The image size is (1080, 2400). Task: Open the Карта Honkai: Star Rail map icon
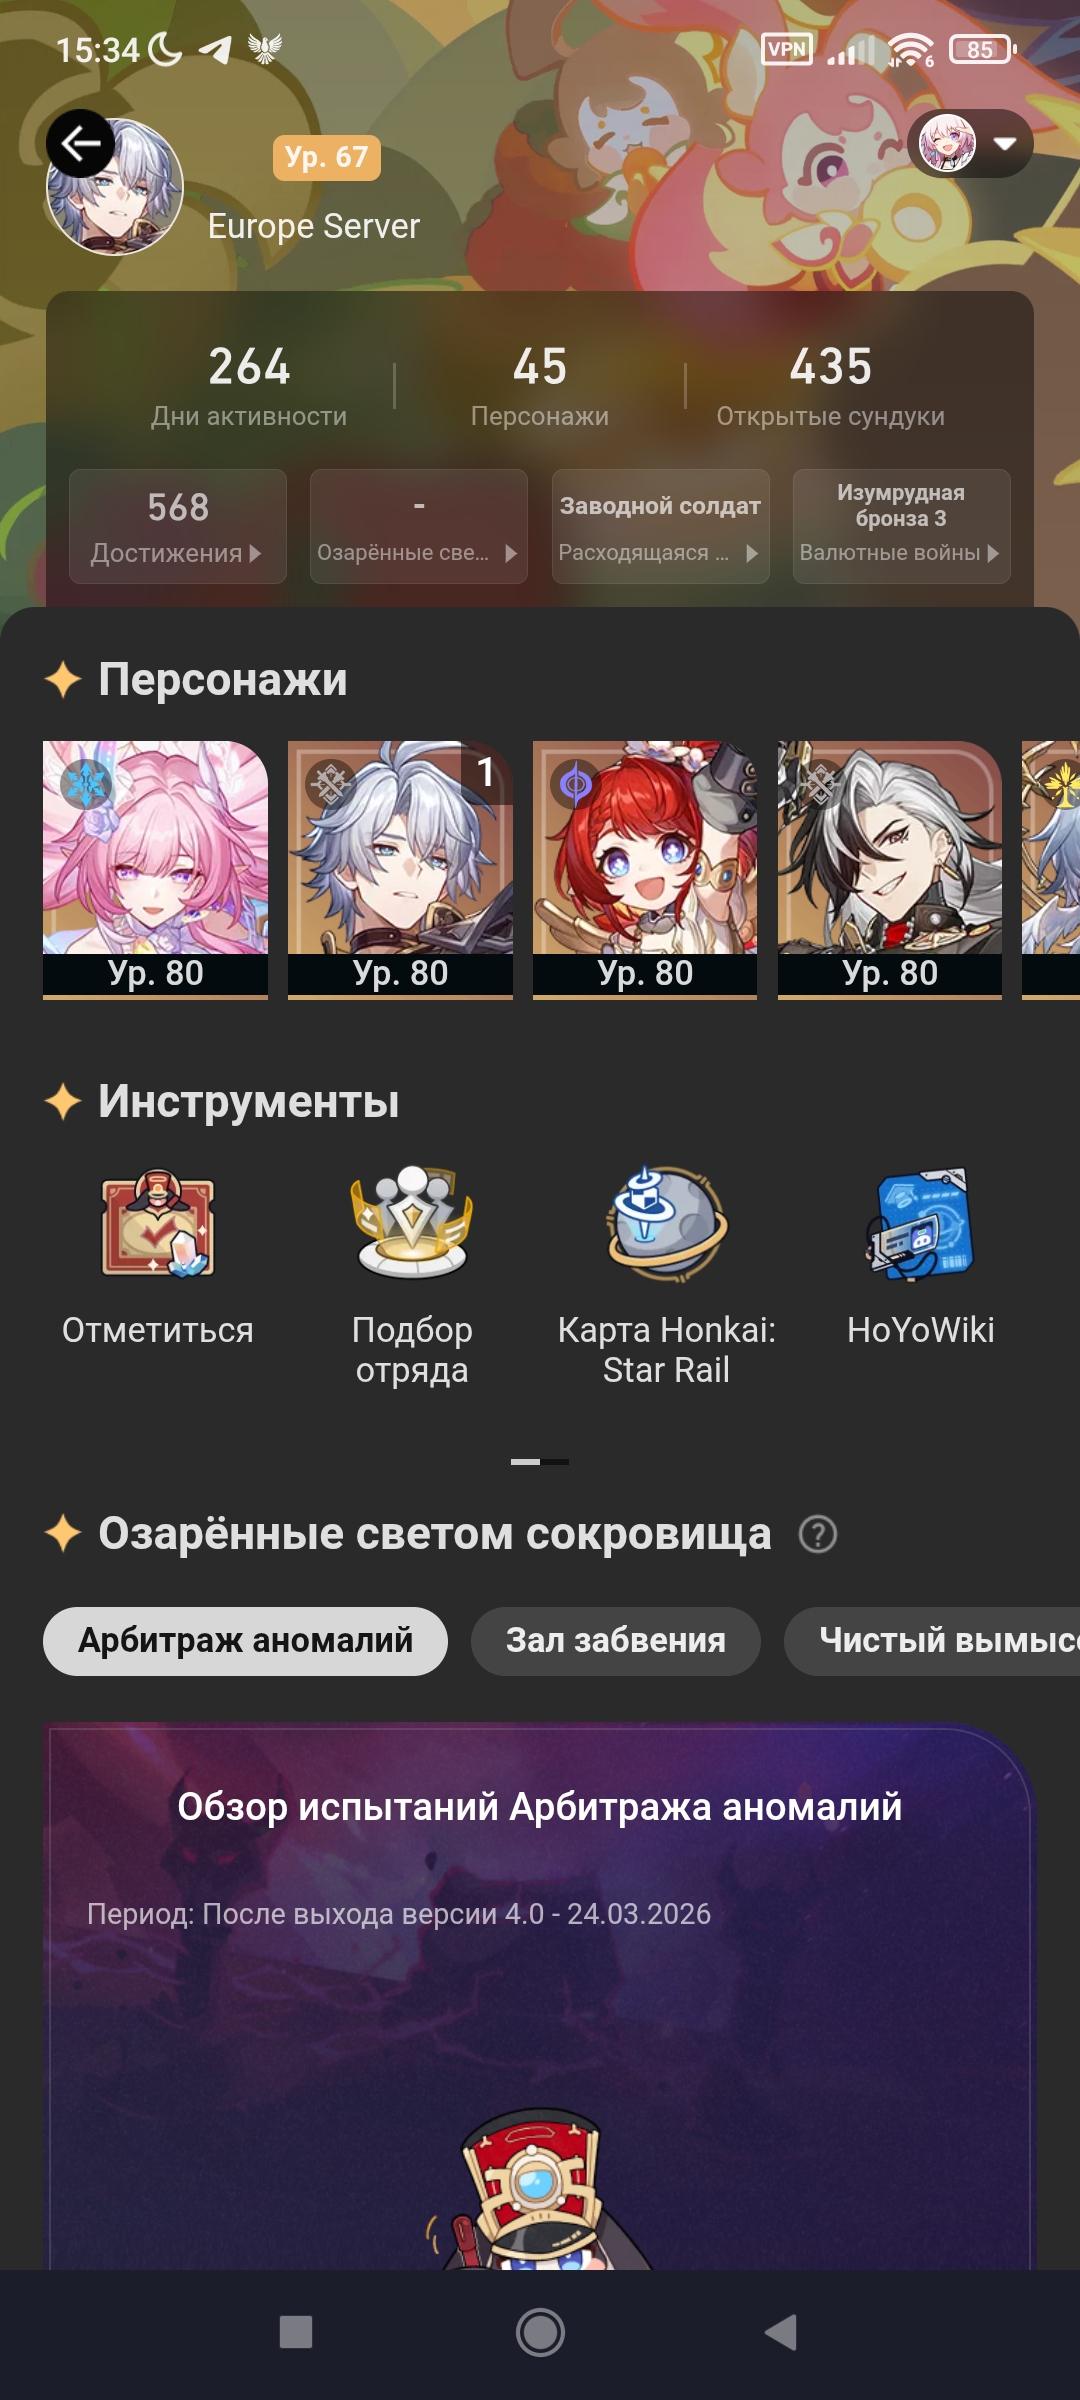pos(667,1223)
